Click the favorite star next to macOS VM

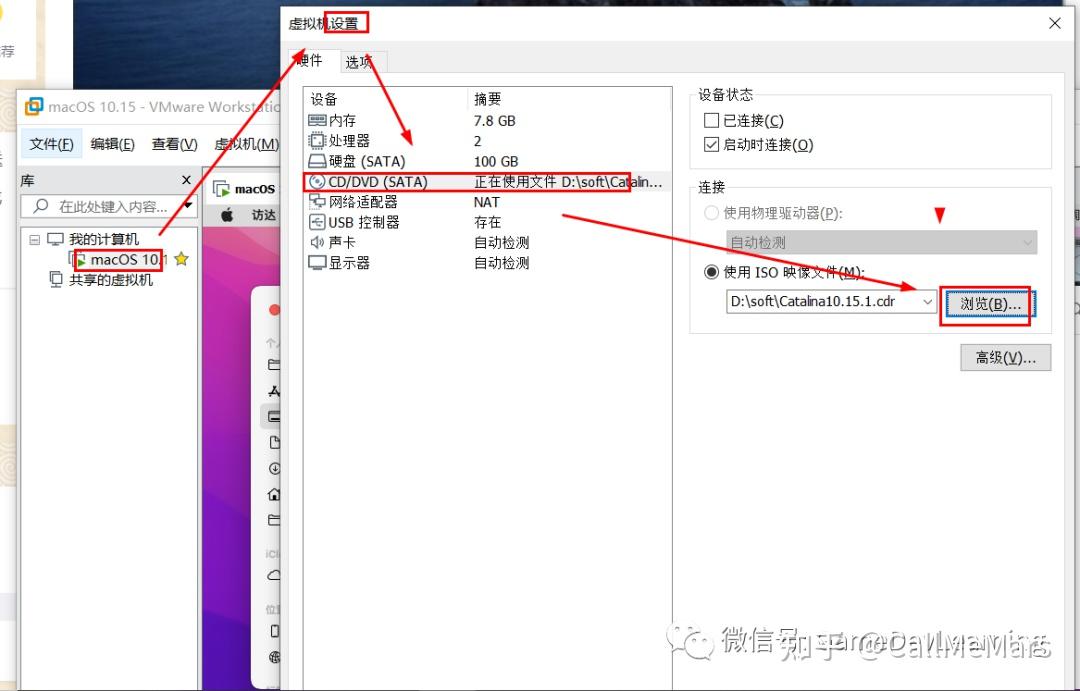[x=181, y=259]
